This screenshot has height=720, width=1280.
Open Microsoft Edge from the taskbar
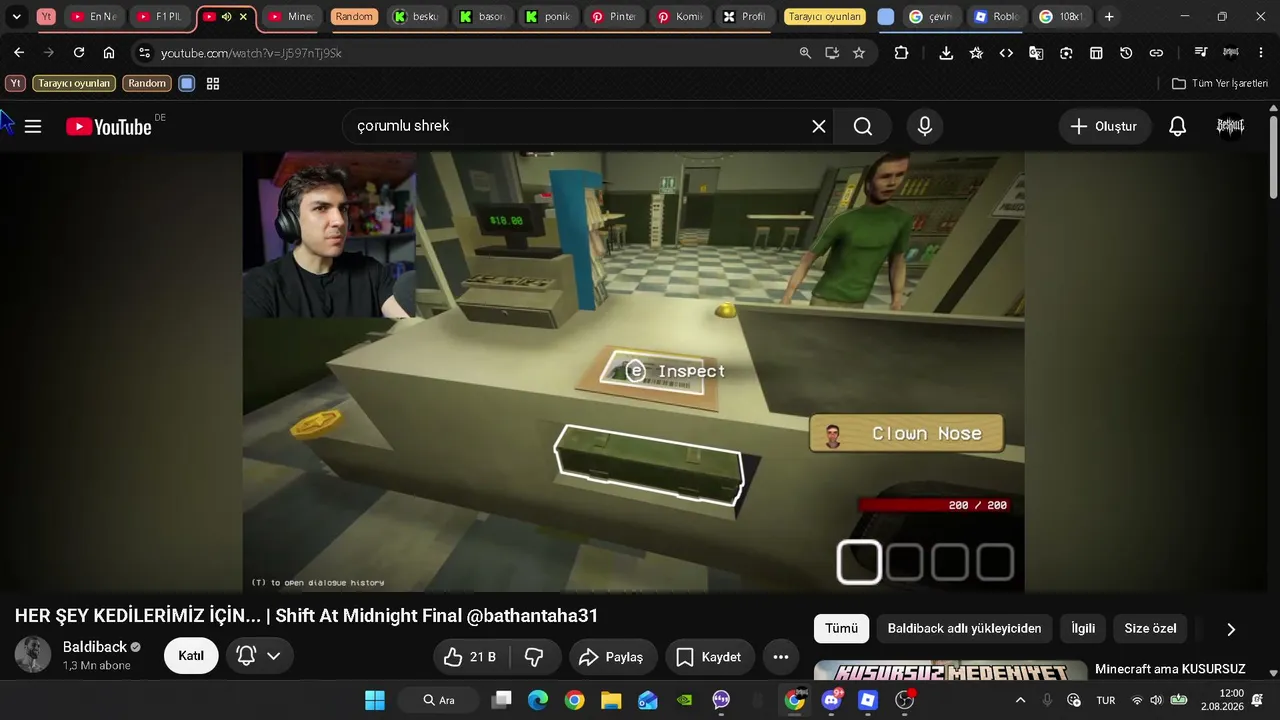pos(538,700)
